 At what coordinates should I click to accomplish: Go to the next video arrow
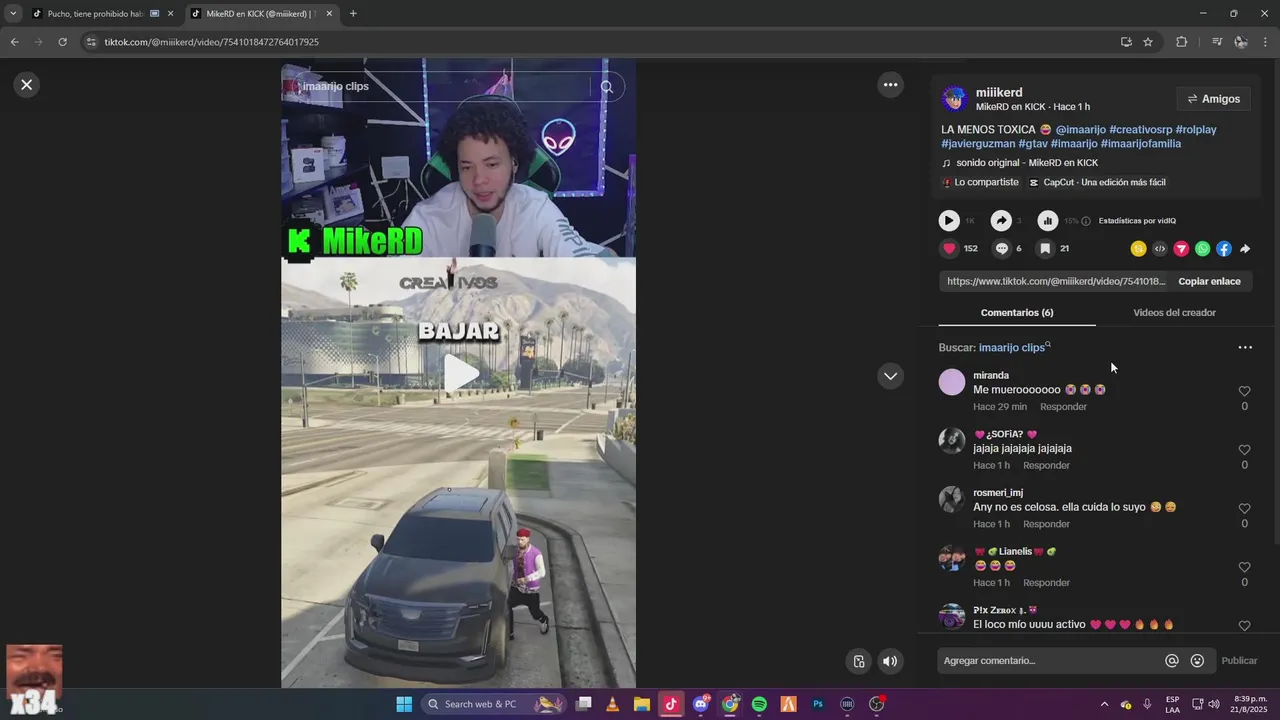coord(890,376)
